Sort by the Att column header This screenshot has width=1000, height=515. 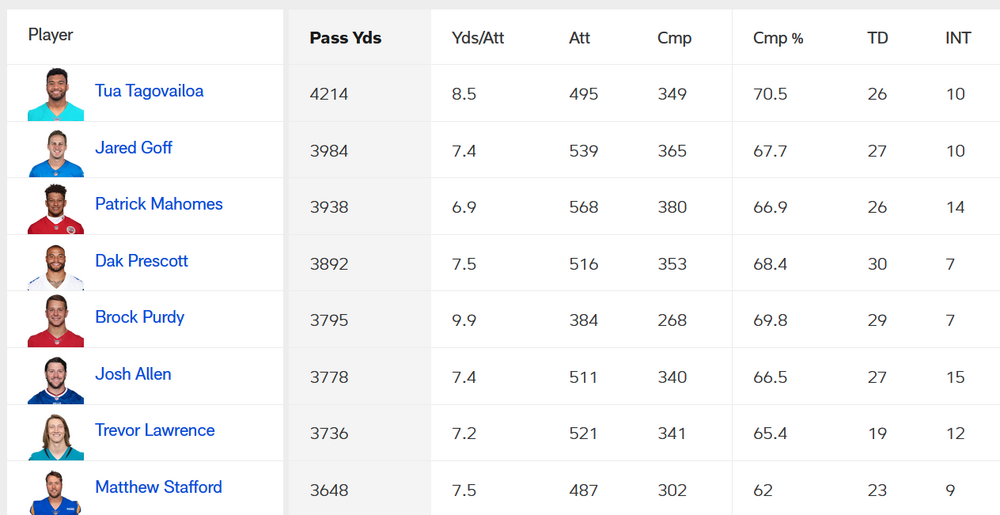tap(580, 38)
